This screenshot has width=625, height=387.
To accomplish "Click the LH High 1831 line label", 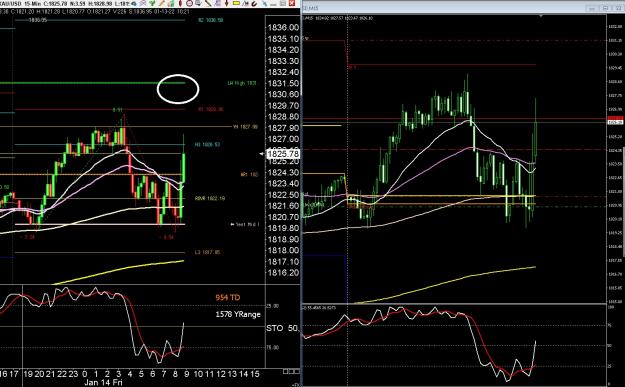I will (242, 83).
